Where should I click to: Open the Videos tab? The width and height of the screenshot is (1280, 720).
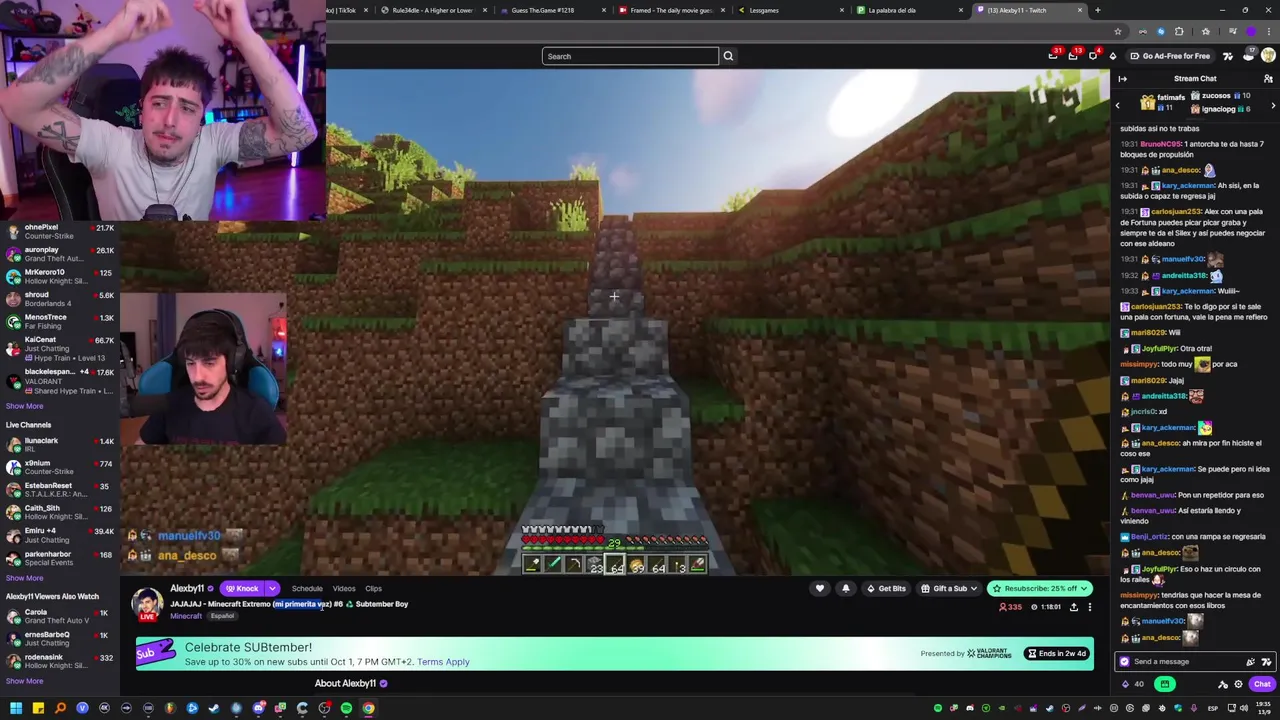click(344, 588)
